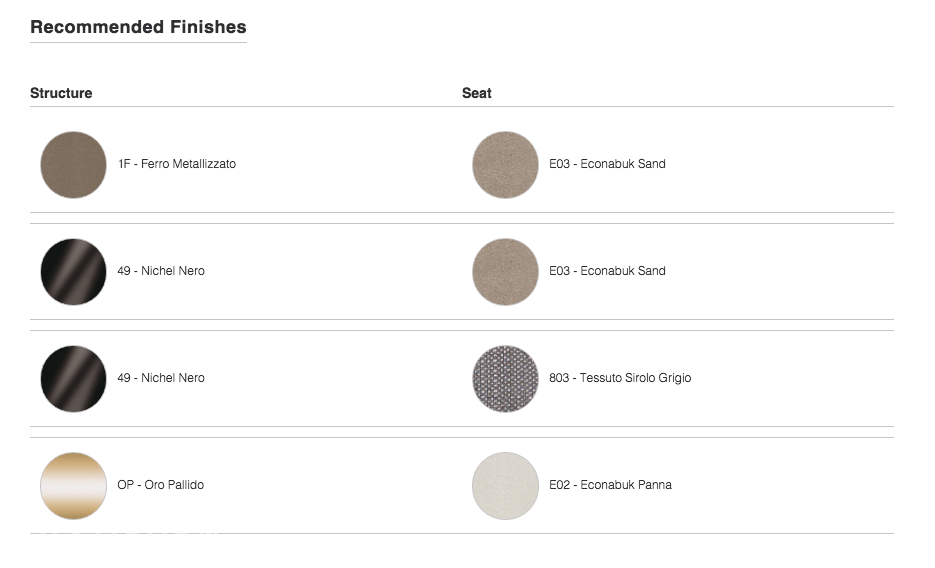935x568 pixels.
Task: Click '49 - Nichel Nero' label paired with Tessuto Sirolo
Action: [161, 378]
